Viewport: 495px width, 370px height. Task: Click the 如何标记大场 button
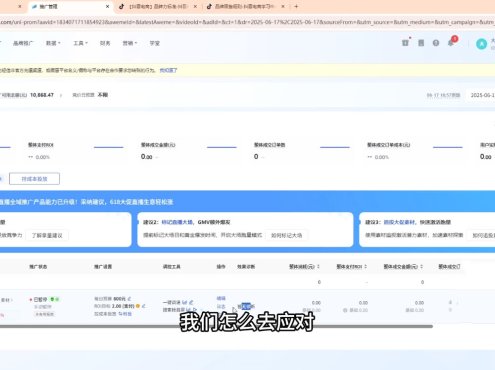[x=287, y=235]
